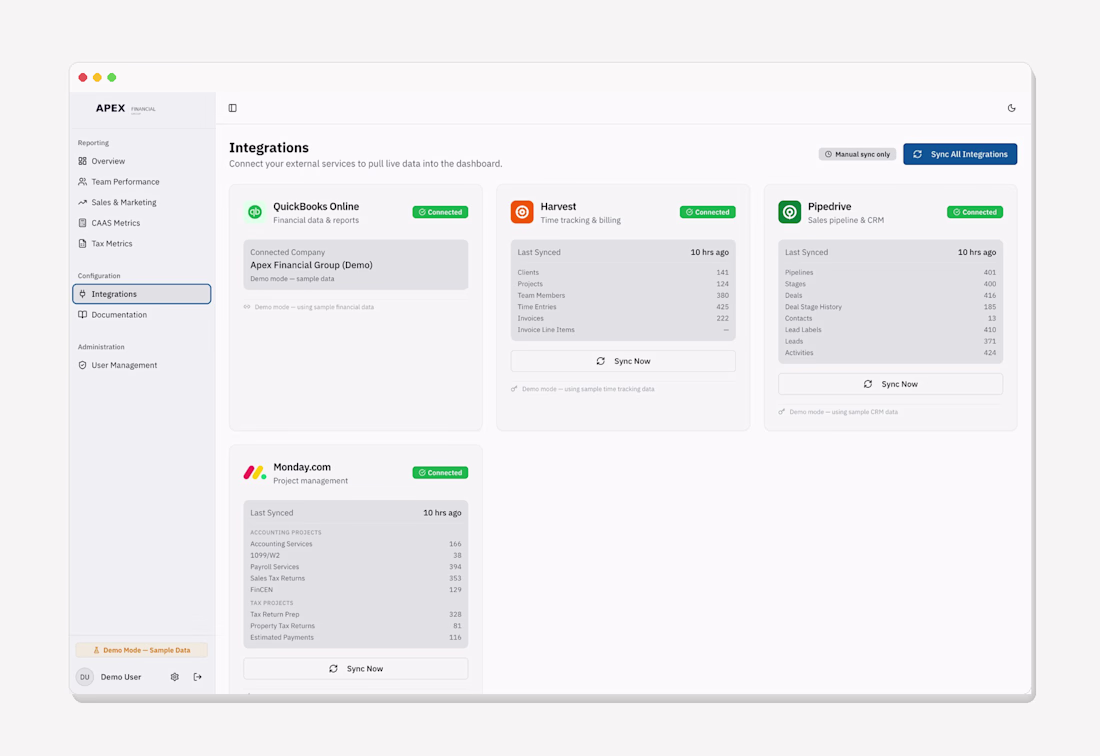The width and height of the screenshot is (1100, 756).
Task: Click the Monday.com Sync Now refresh icon
Action: click(x=333, y=669)
